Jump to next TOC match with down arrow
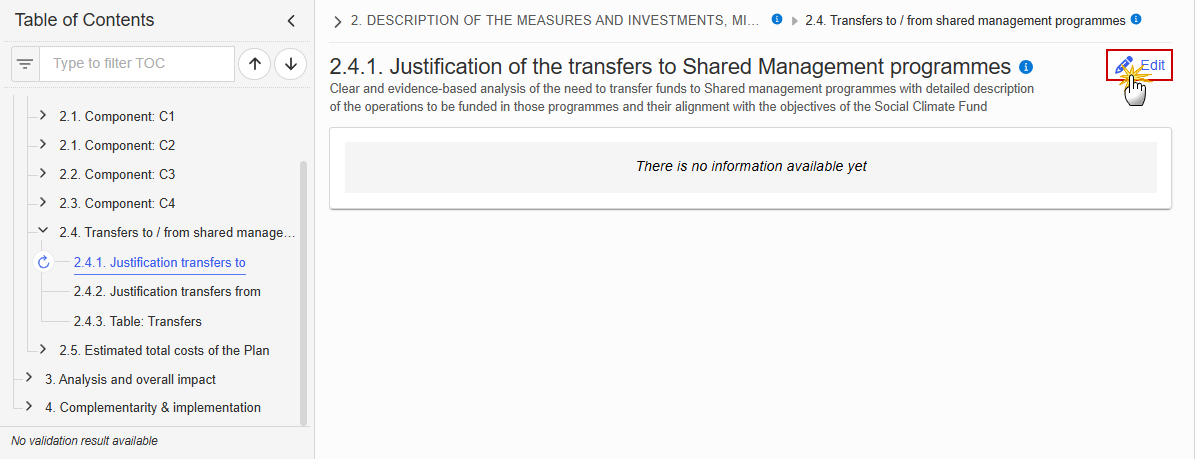 coord(290,64)
